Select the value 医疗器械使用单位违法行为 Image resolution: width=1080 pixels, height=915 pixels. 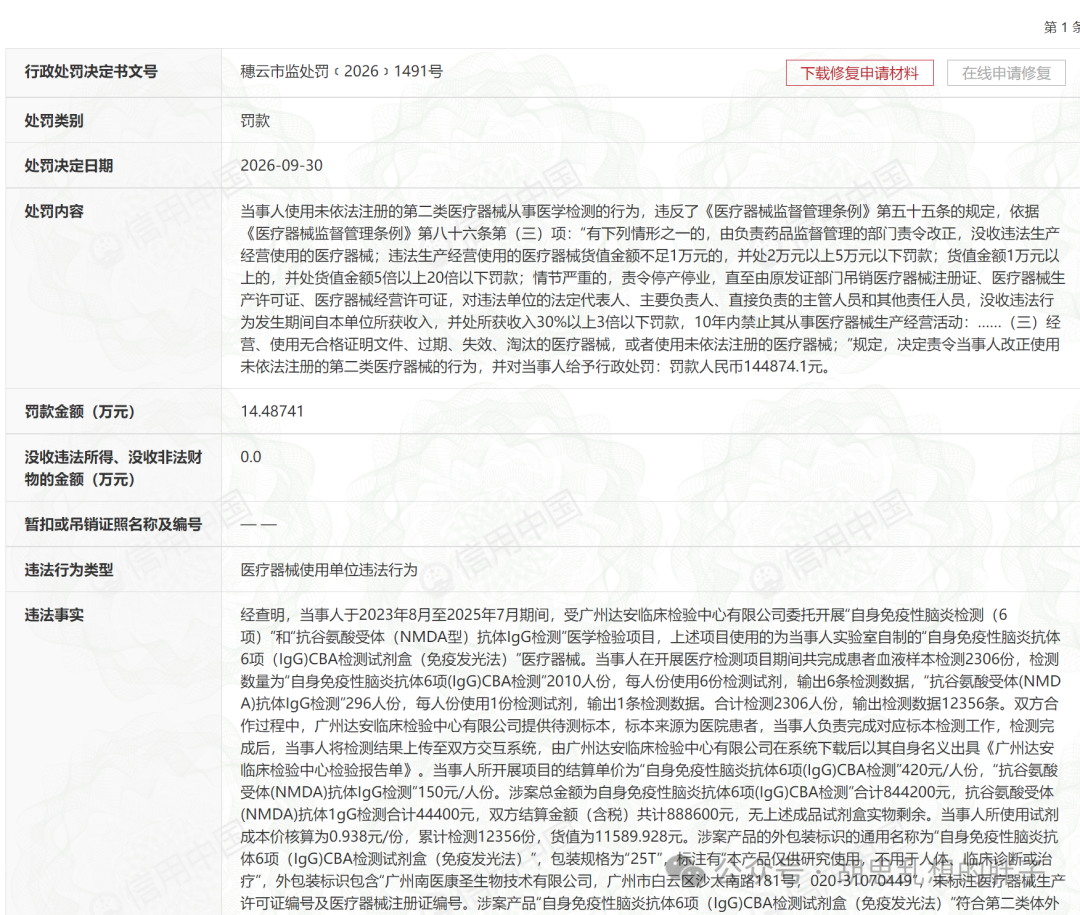pyautogui.click(x=329, y=570)
